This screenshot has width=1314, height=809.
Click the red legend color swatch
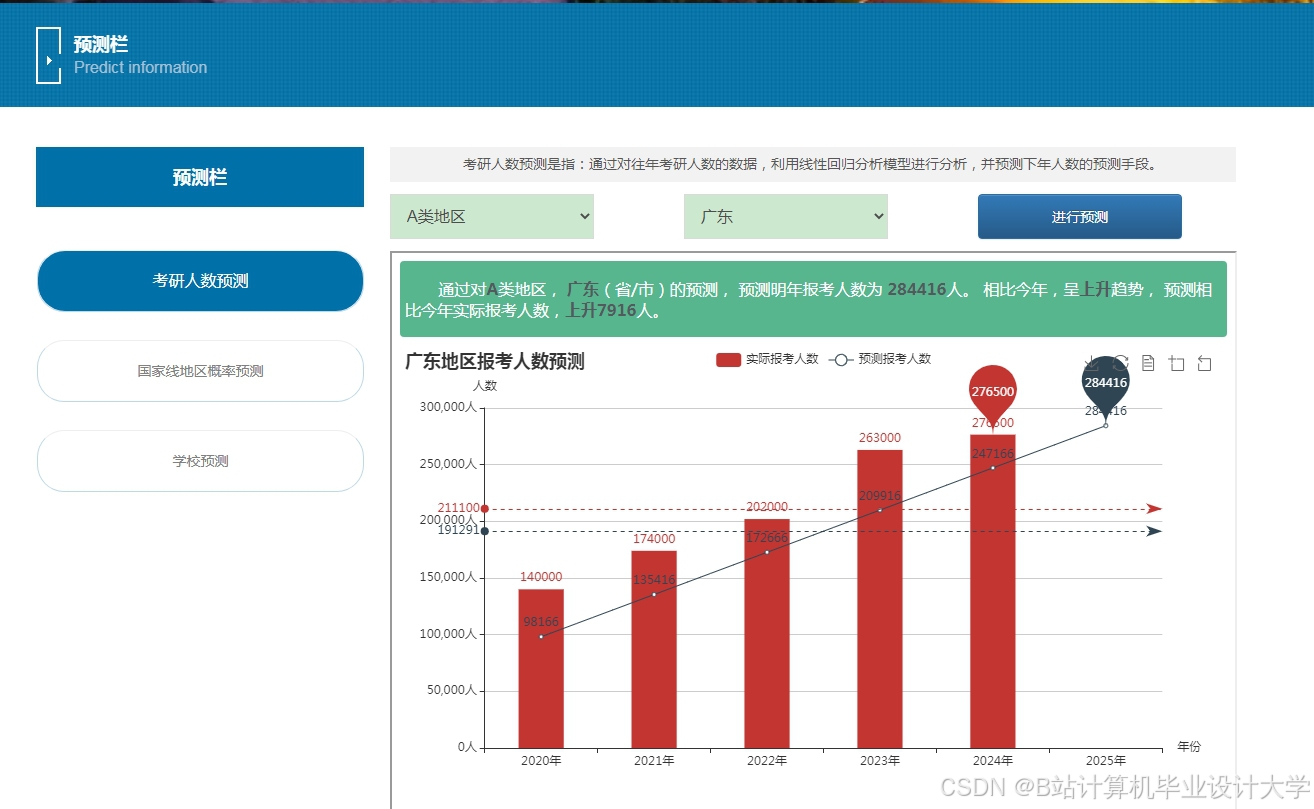(728, 359)
